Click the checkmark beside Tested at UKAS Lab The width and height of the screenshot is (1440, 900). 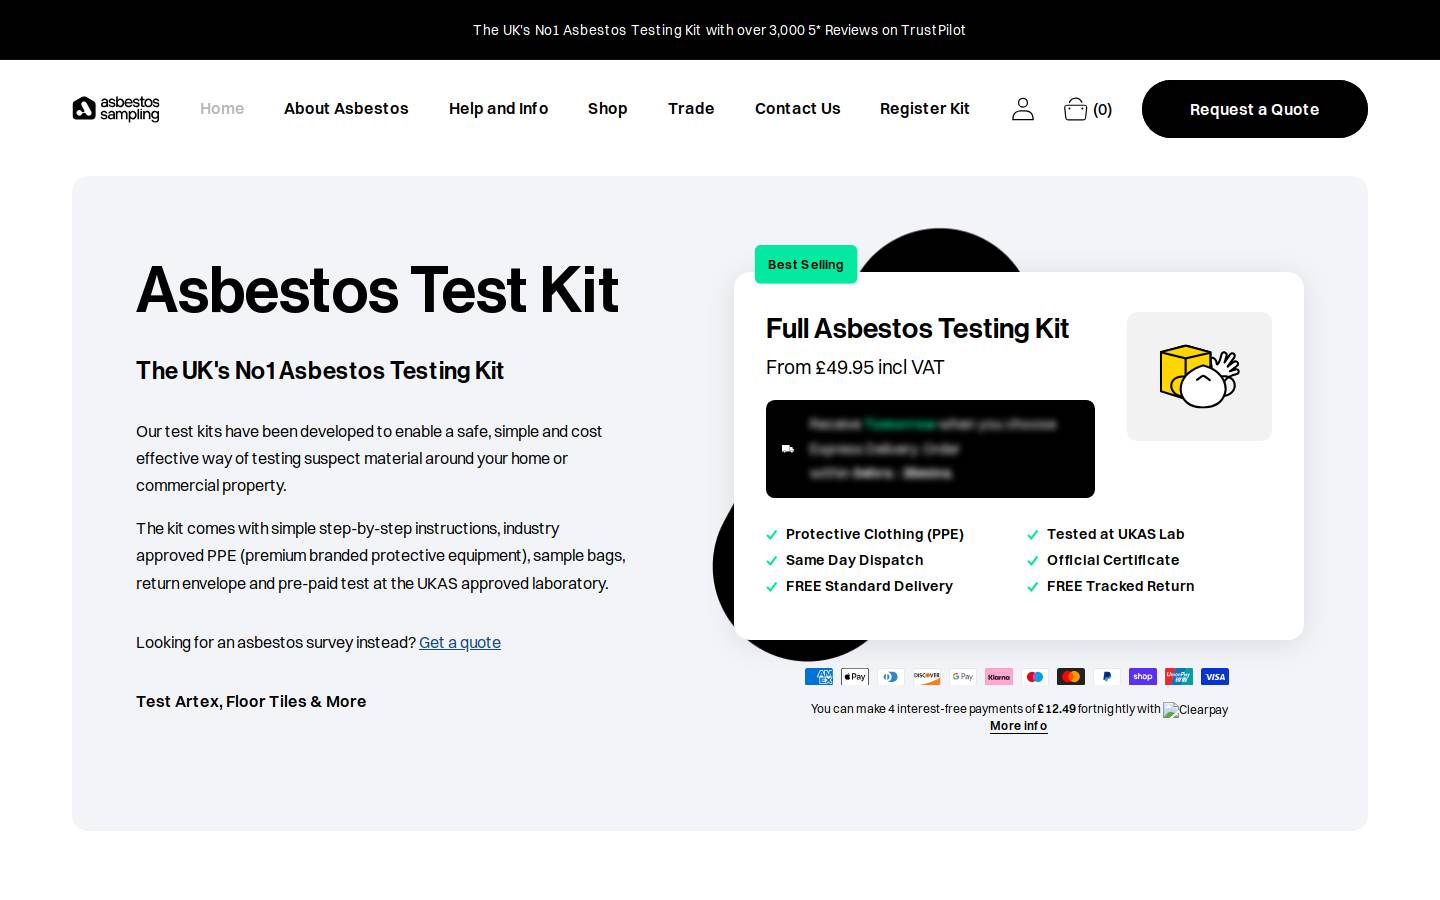[1032, 535]
